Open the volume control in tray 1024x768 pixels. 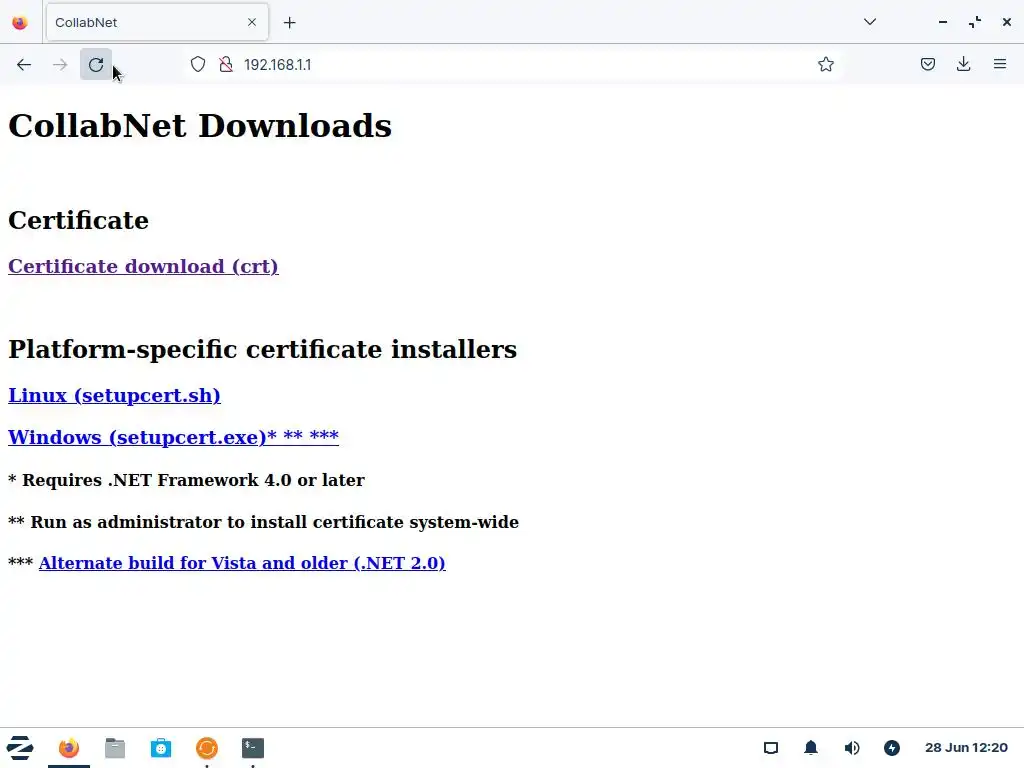(852, 748)
